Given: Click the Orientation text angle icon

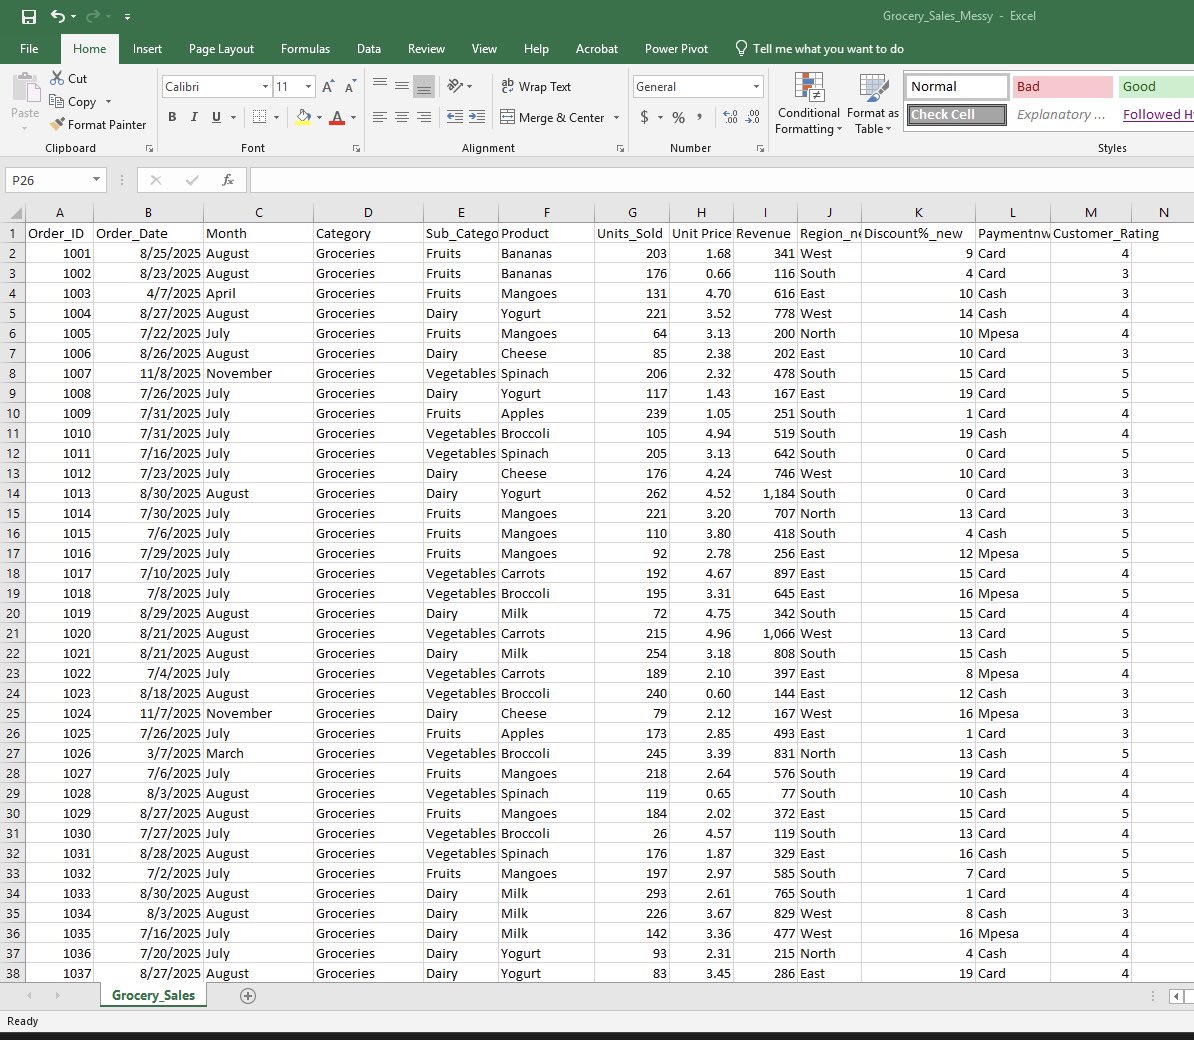Looking at the screenshot, I should click(455, 85).
